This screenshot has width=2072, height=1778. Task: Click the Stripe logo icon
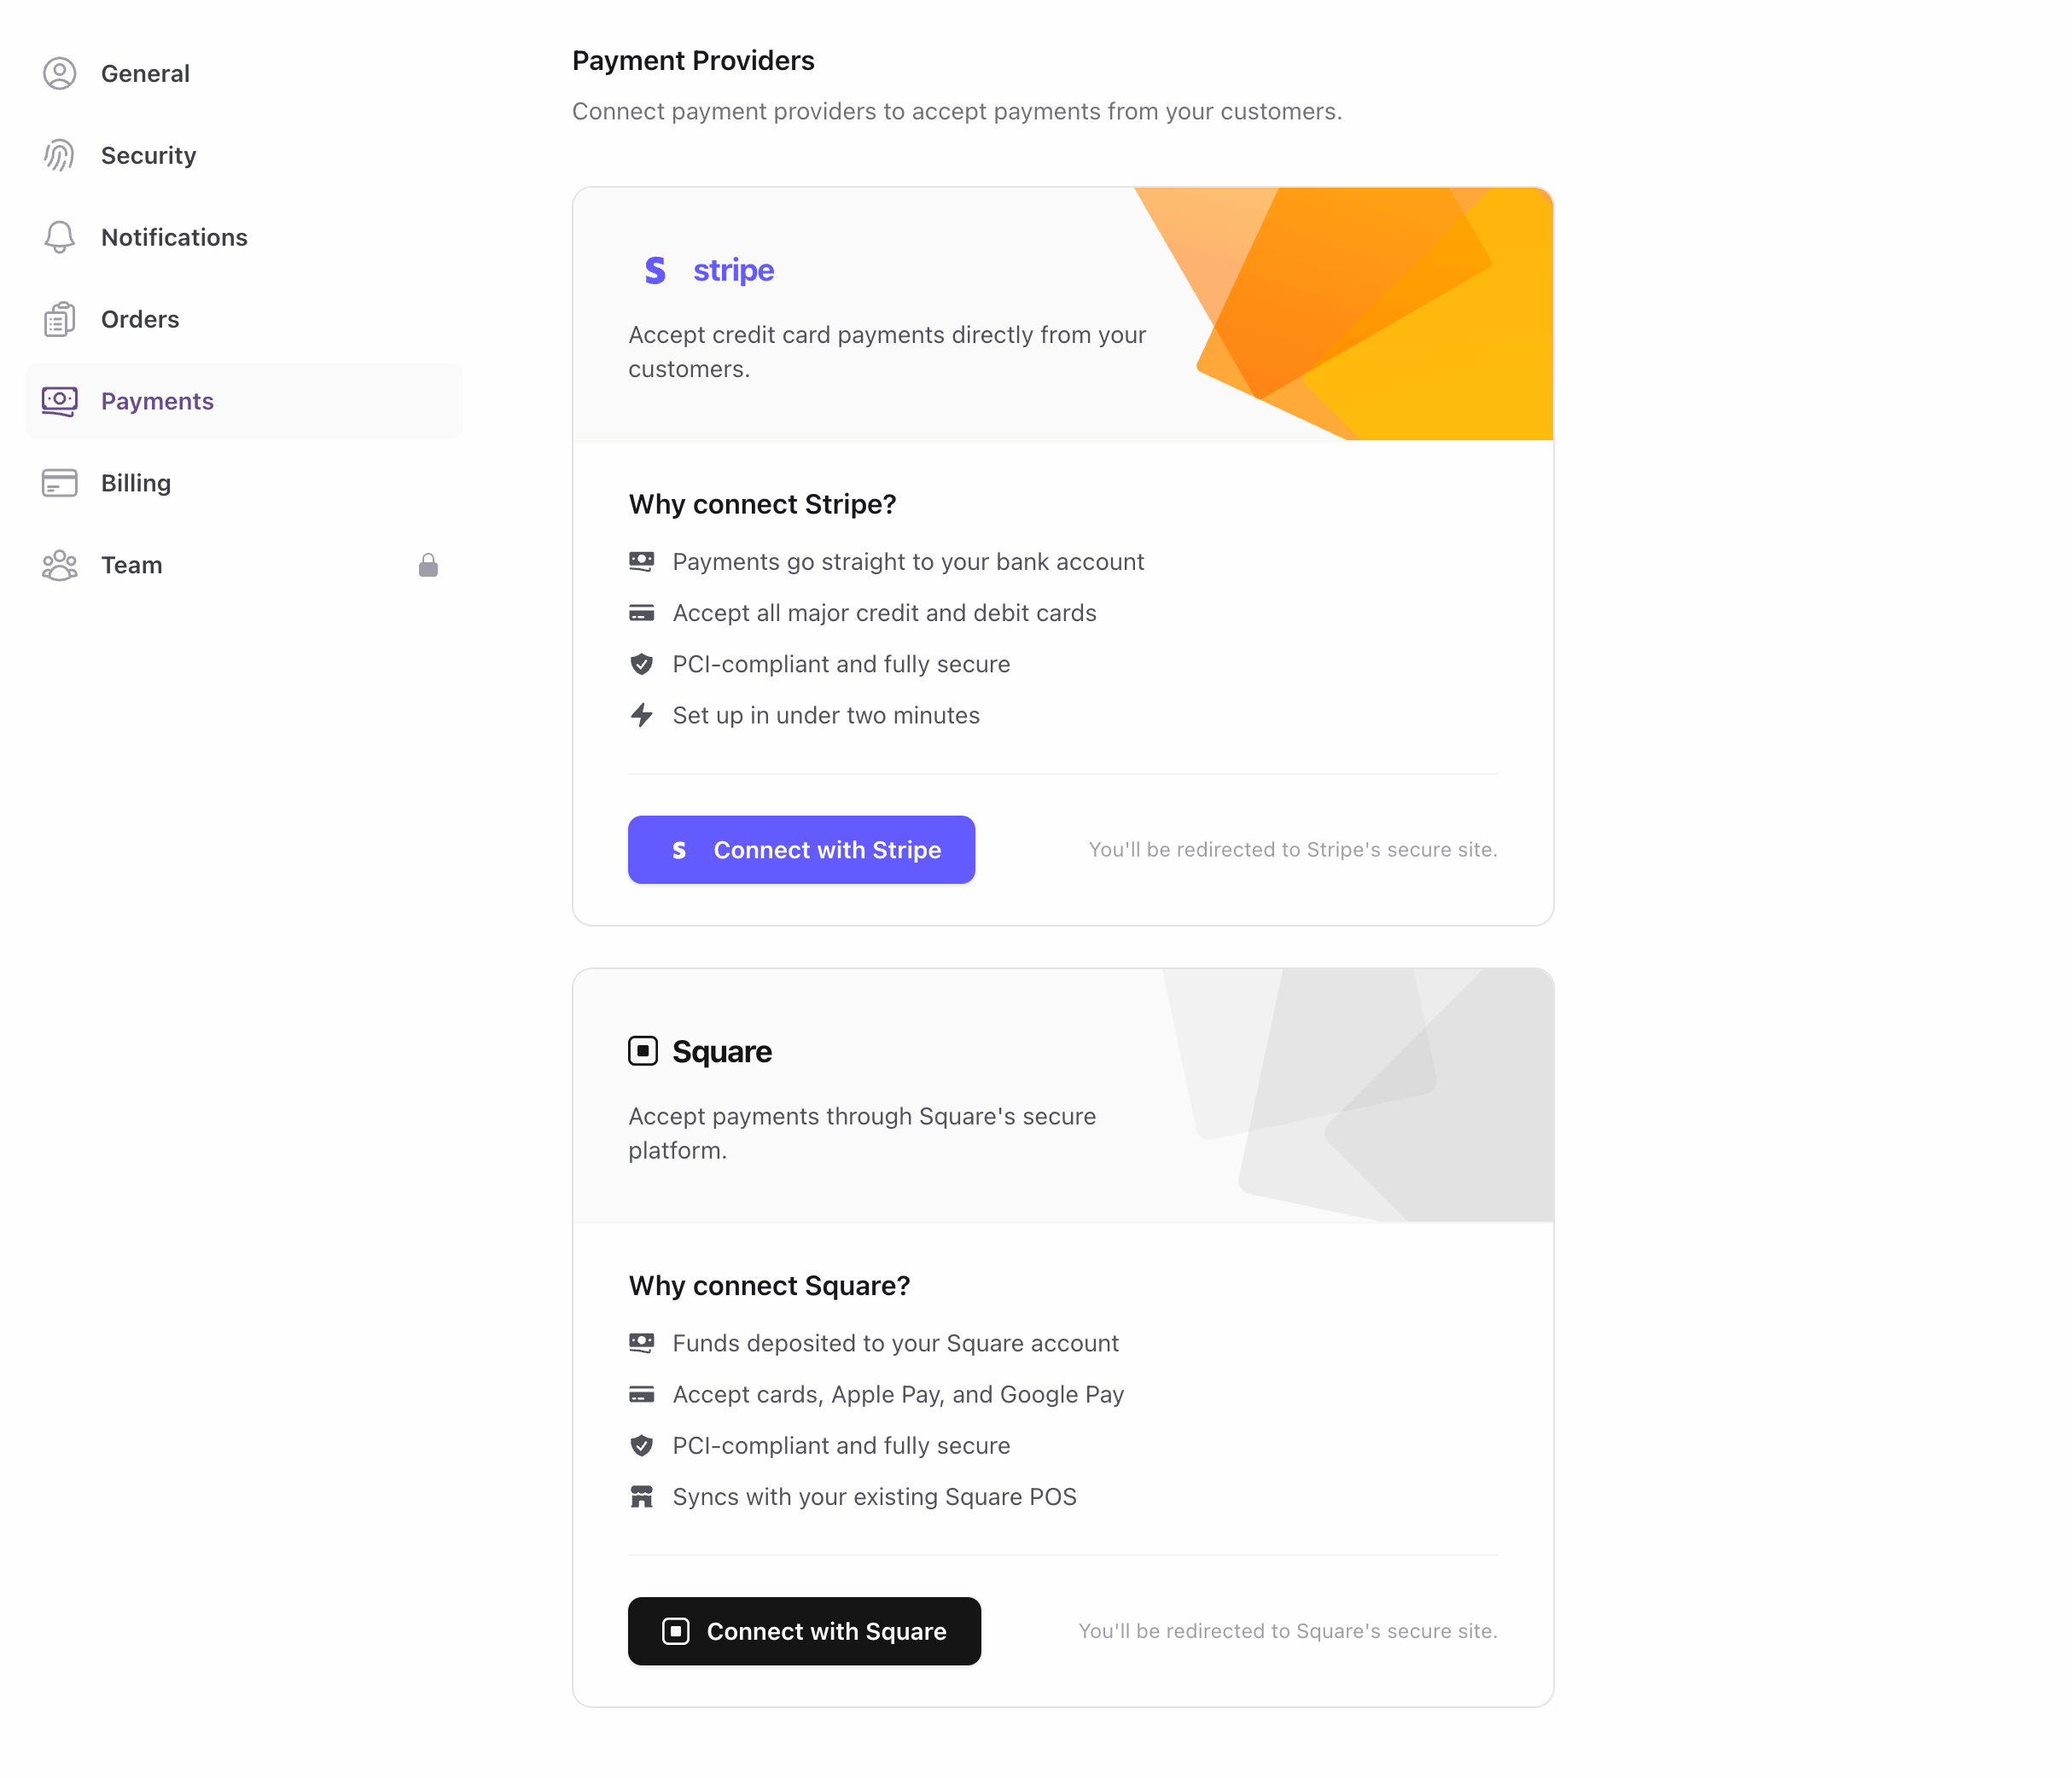coord(655,269)
